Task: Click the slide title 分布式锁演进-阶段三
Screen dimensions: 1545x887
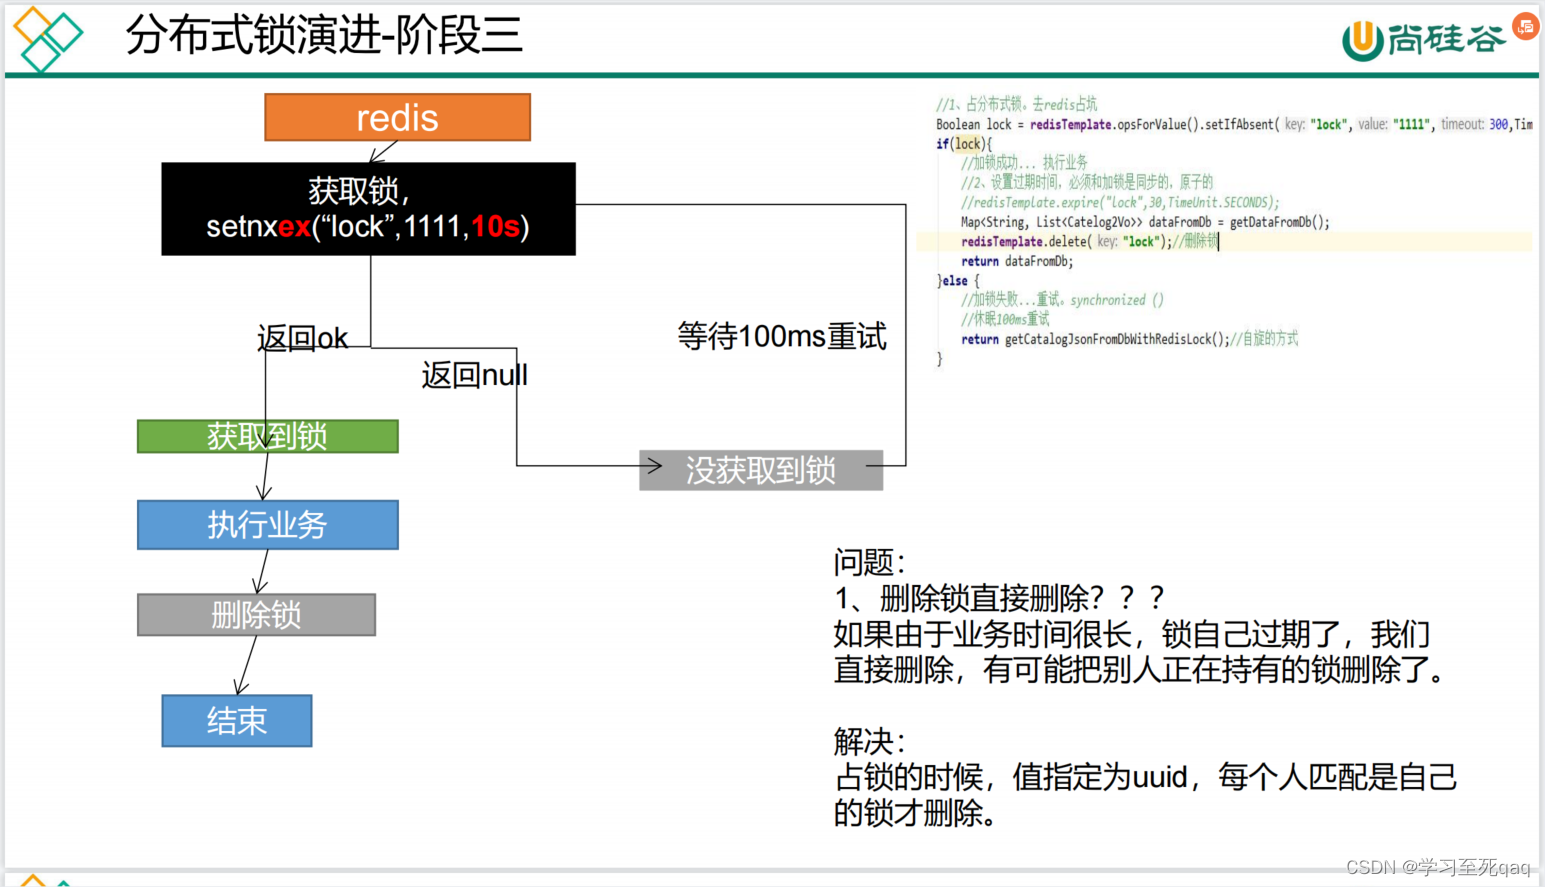Action: click(x=324, y=35)
